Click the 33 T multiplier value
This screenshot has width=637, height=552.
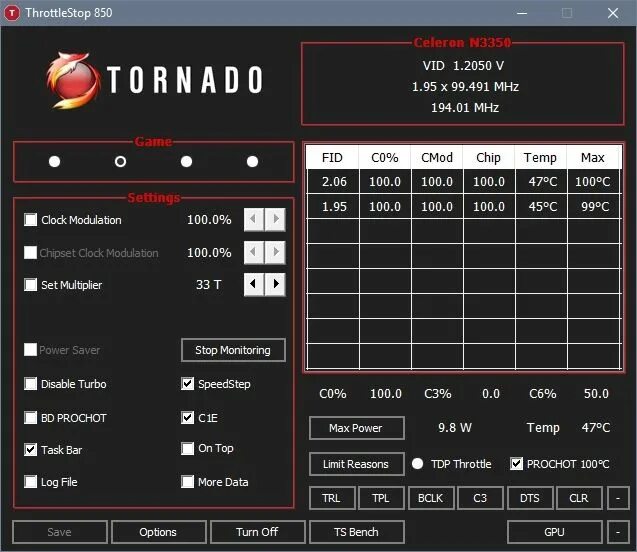[208, 284]
